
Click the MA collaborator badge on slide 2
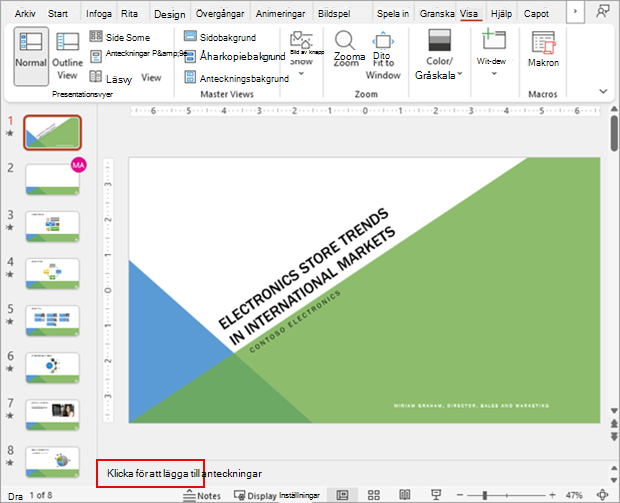(78, 165)
